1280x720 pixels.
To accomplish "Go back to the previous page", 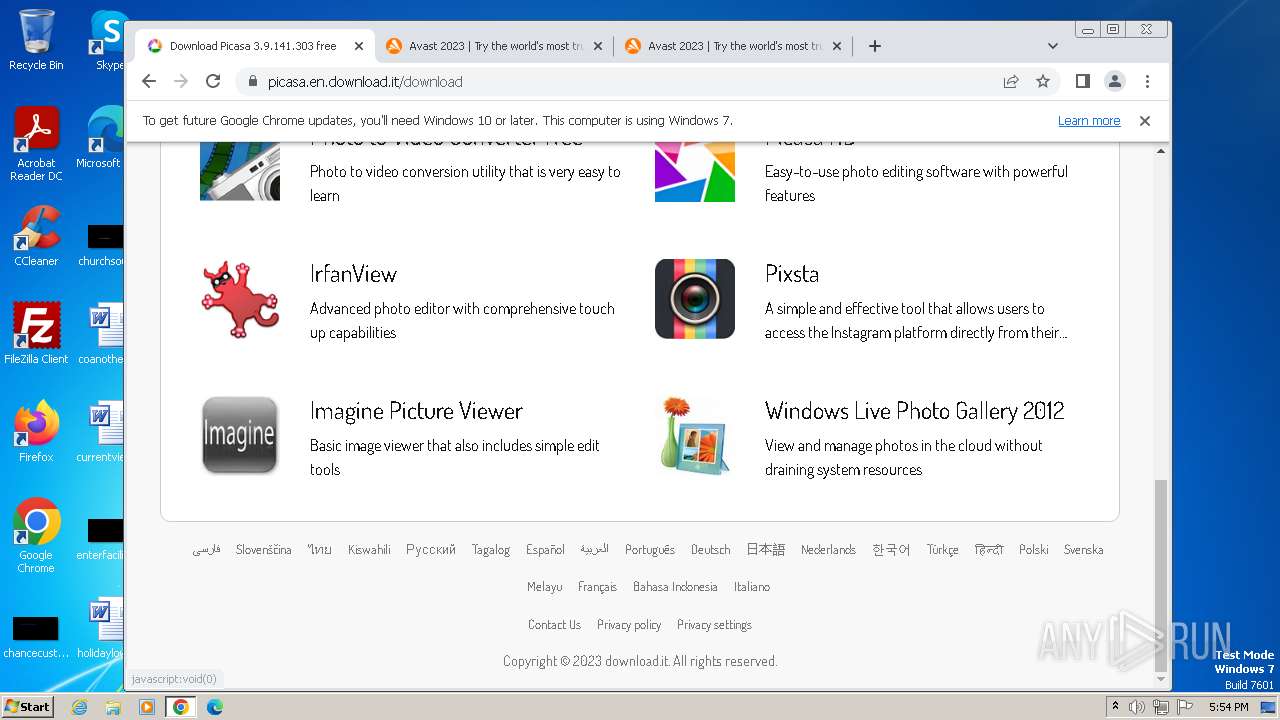I will tap(149, 81).
